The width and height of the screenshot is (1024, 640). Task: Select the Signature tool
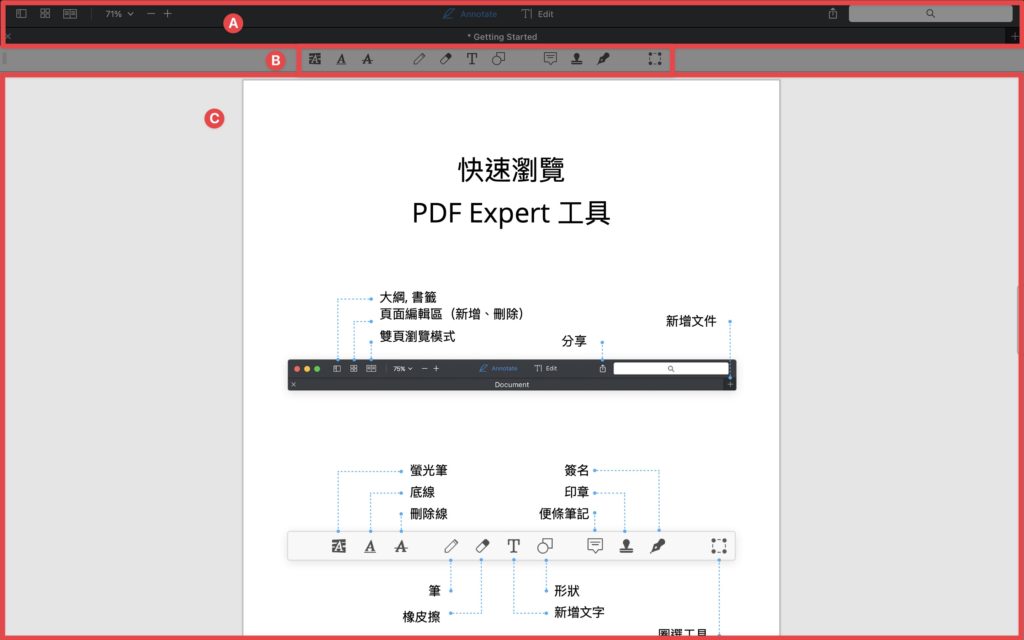pyautogui.click(x=603, y=59)
